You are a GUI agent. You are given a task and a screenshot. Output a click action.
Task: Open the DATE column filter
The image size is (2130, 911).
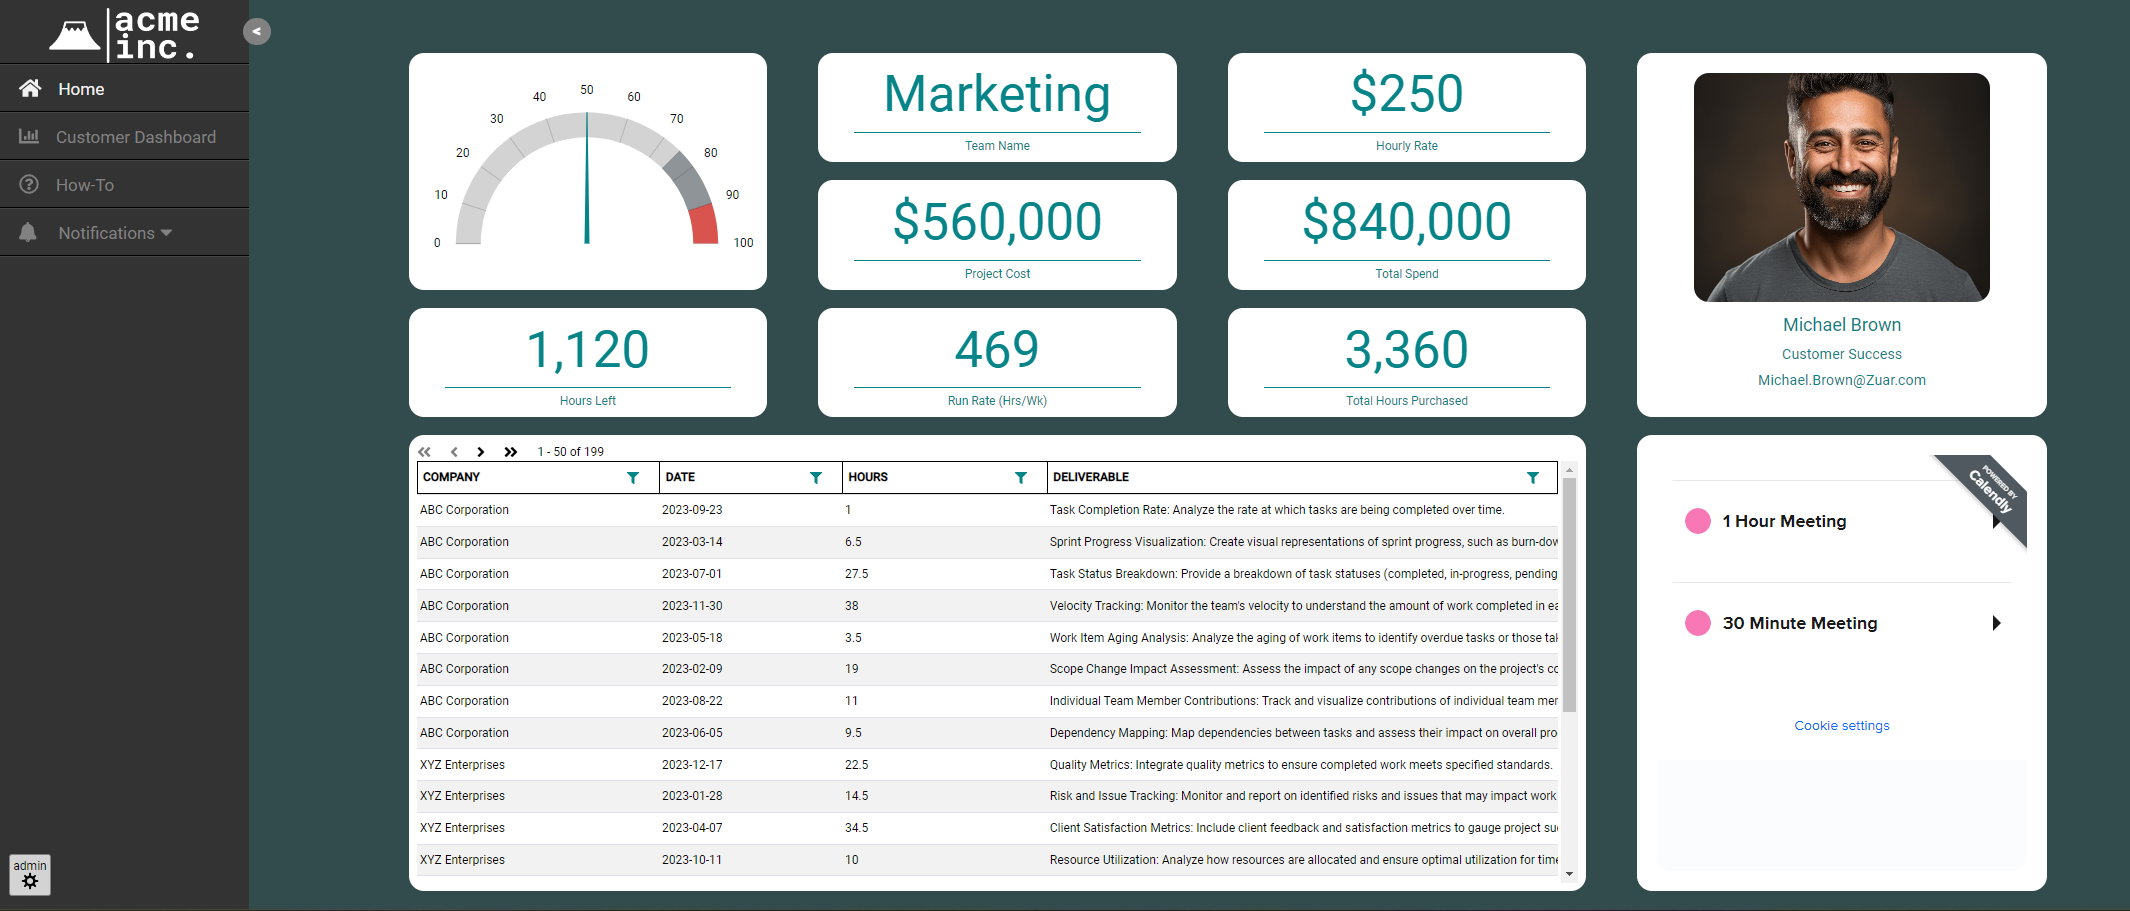click(817, 477)
